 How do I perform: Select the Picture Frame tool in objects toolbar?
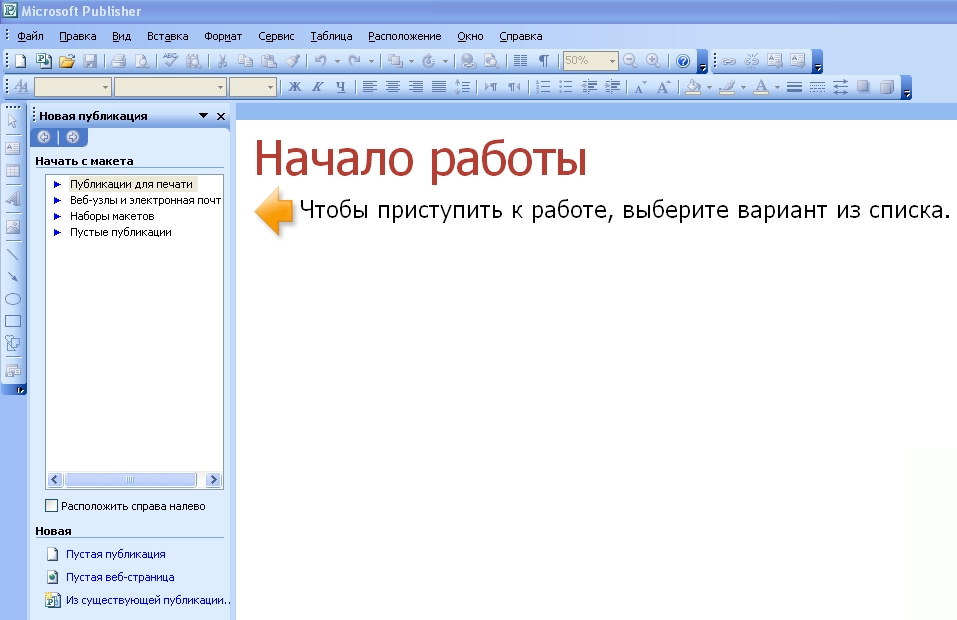pos(12,227)
